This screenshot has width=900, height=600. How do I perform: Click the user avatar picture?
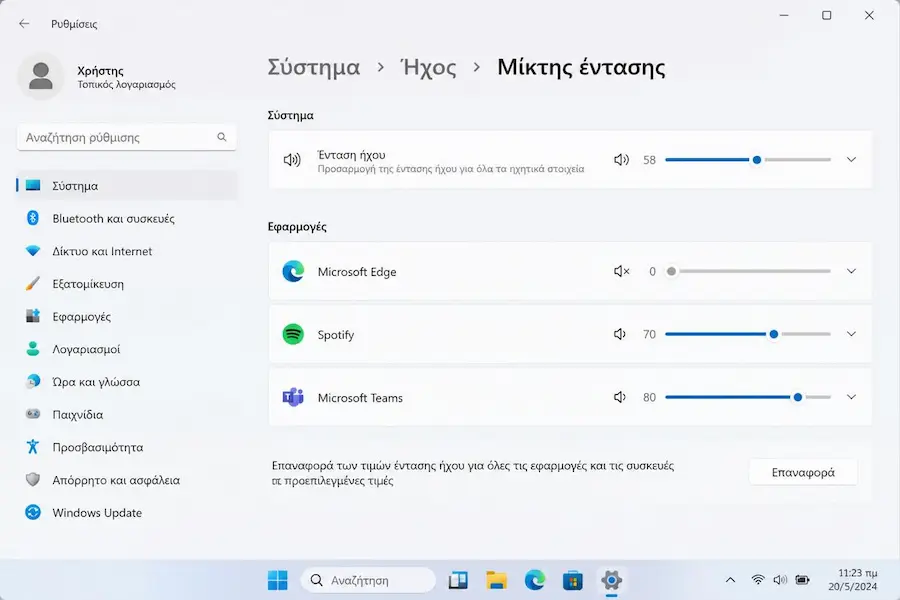click(41, 77)
